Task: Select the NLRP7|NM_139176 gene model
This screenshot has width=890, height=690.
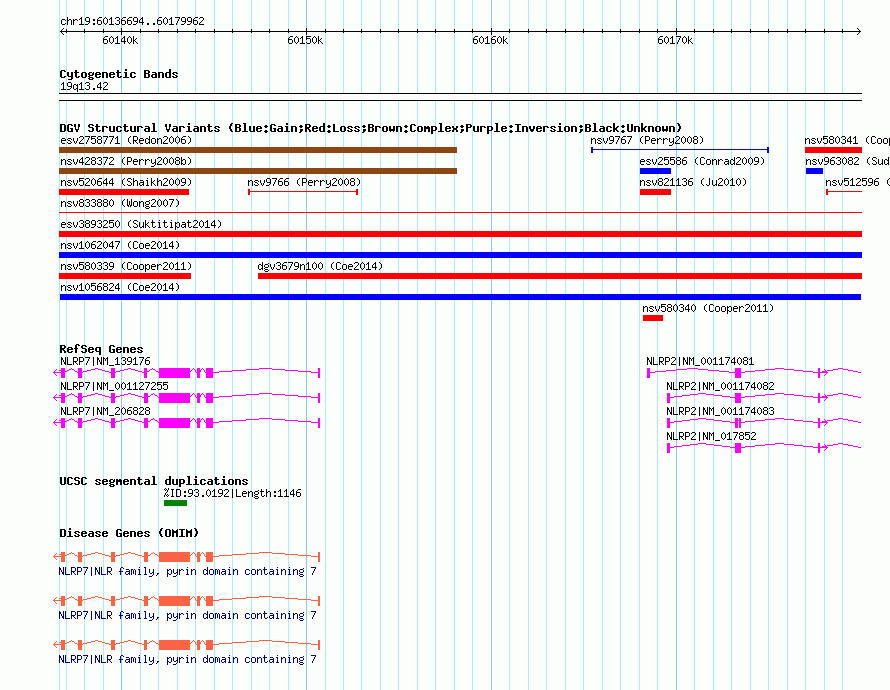Action: tap(187, 373)
